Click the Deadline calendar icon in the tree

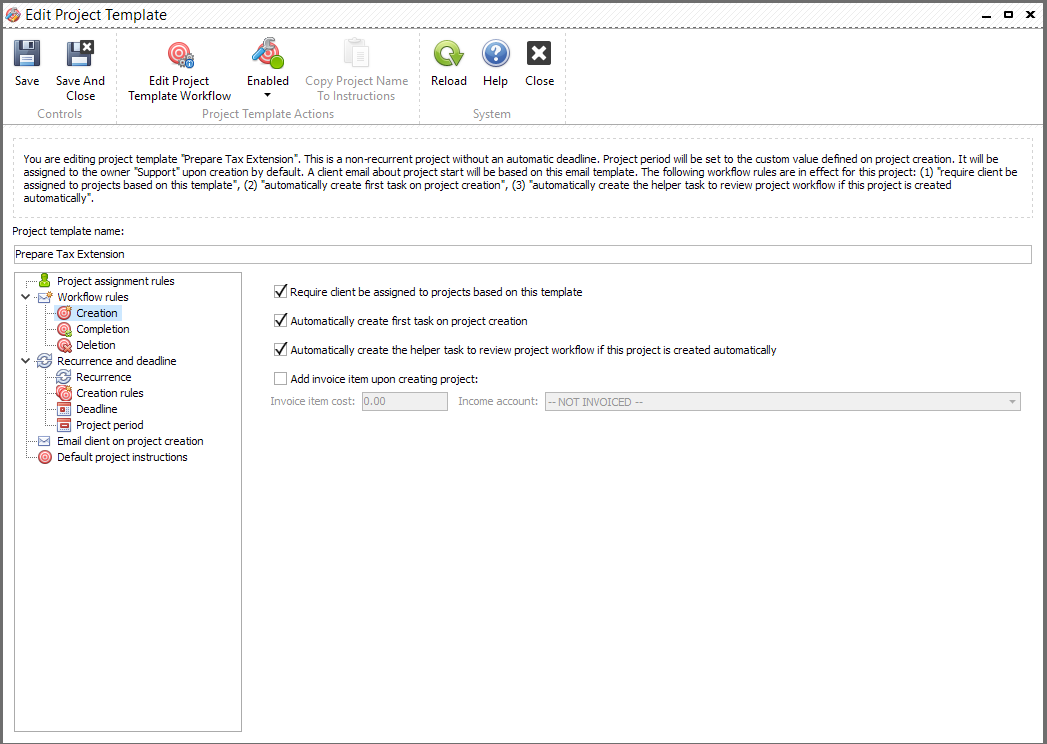64,409
